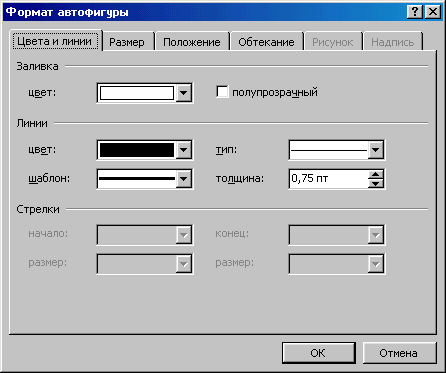Open the fill цвет dropdown arrow
This screenshot has width=446, height=373.
pos(184,93)
